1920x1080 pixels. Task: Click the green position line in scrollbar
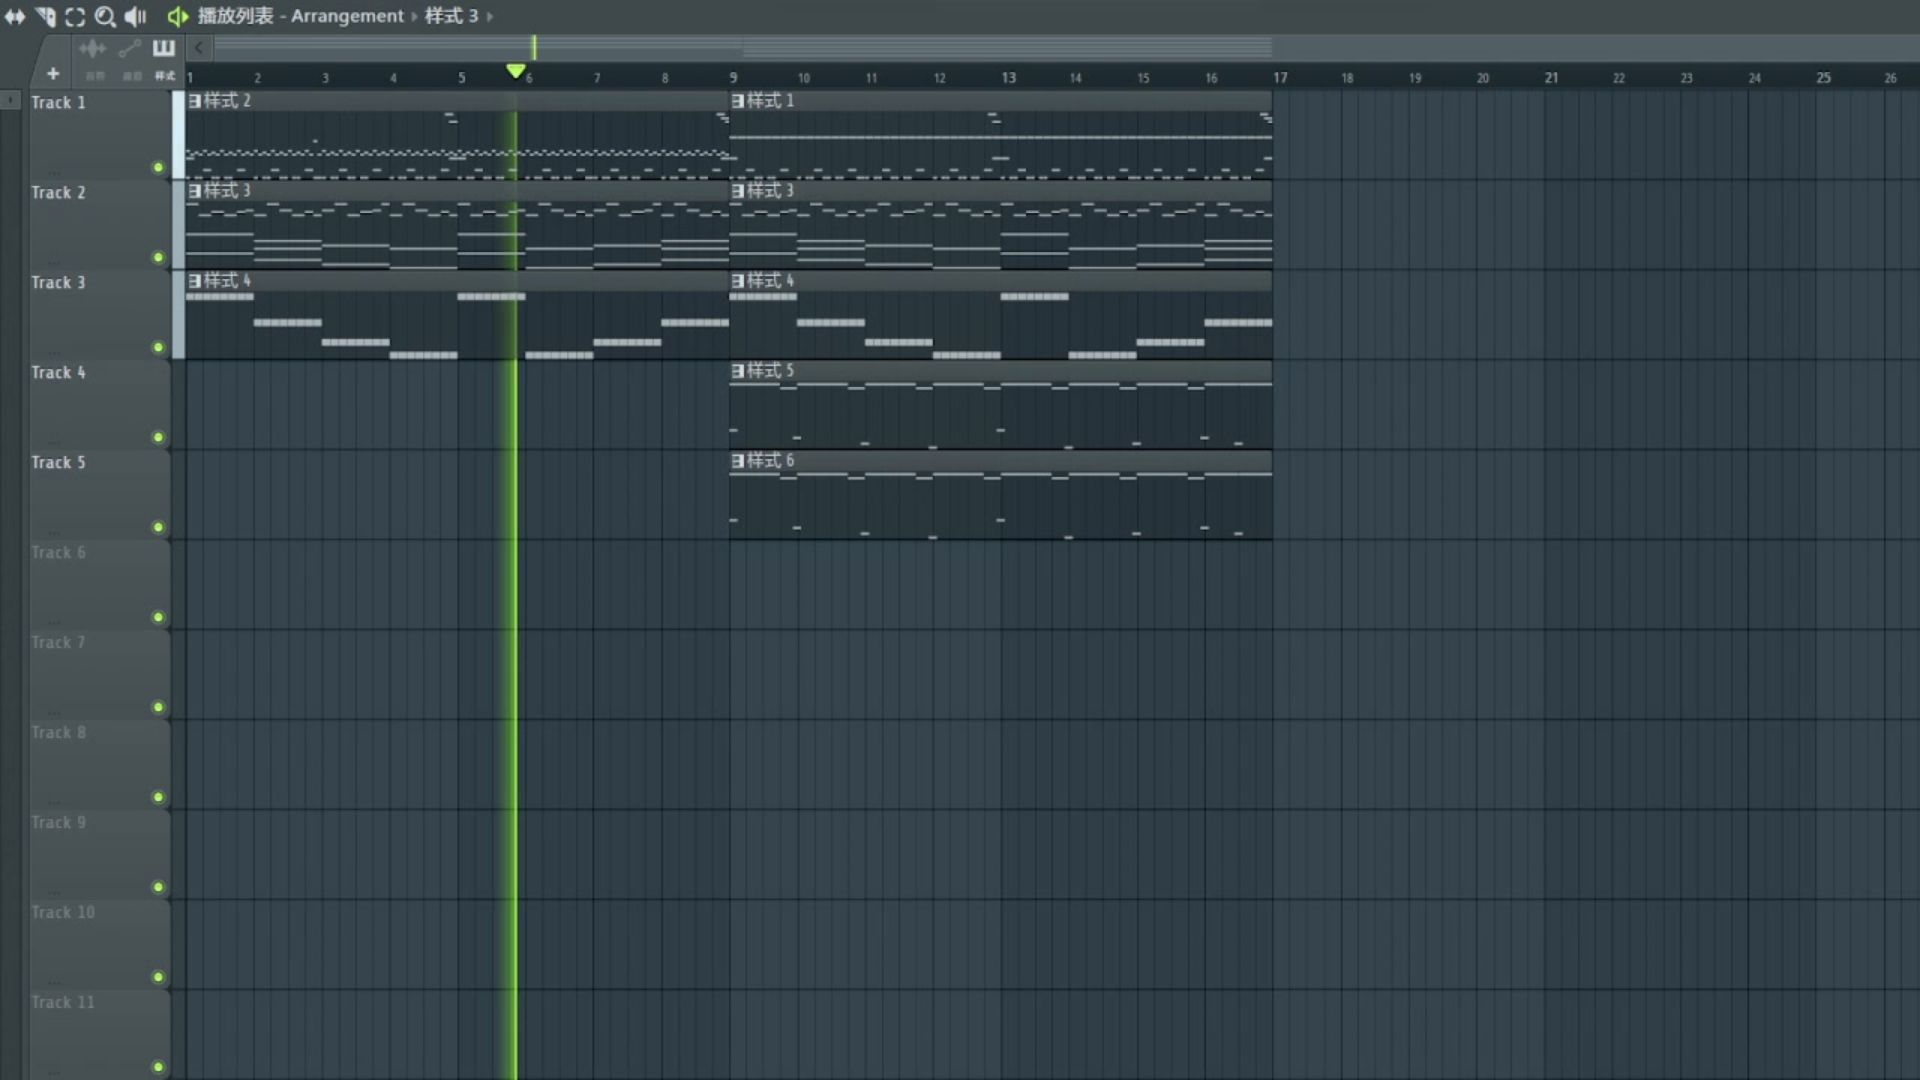(534, 47)
